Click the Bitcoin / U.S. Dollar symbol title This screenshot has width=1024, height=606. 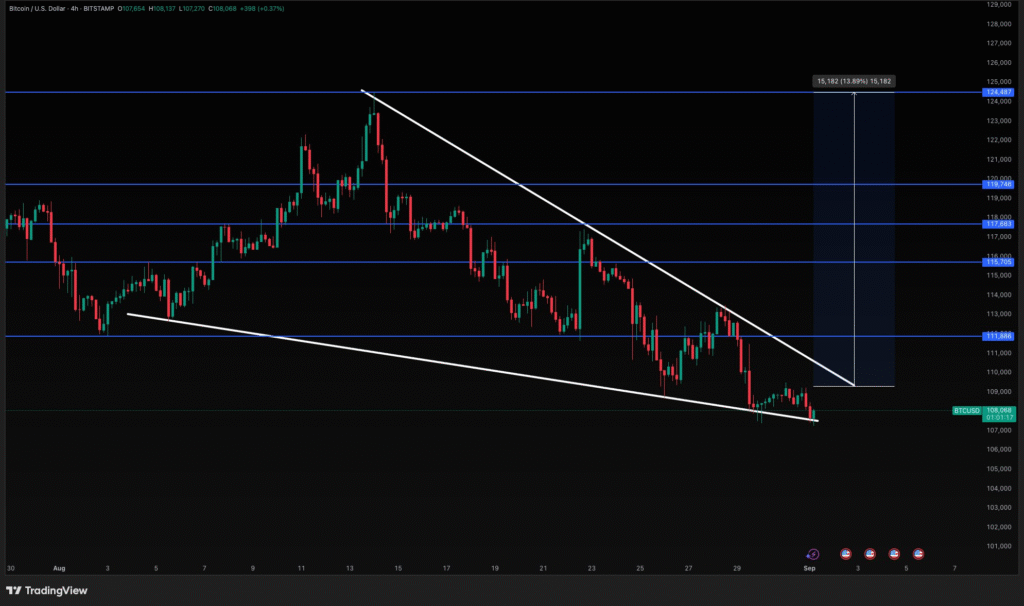37,8
